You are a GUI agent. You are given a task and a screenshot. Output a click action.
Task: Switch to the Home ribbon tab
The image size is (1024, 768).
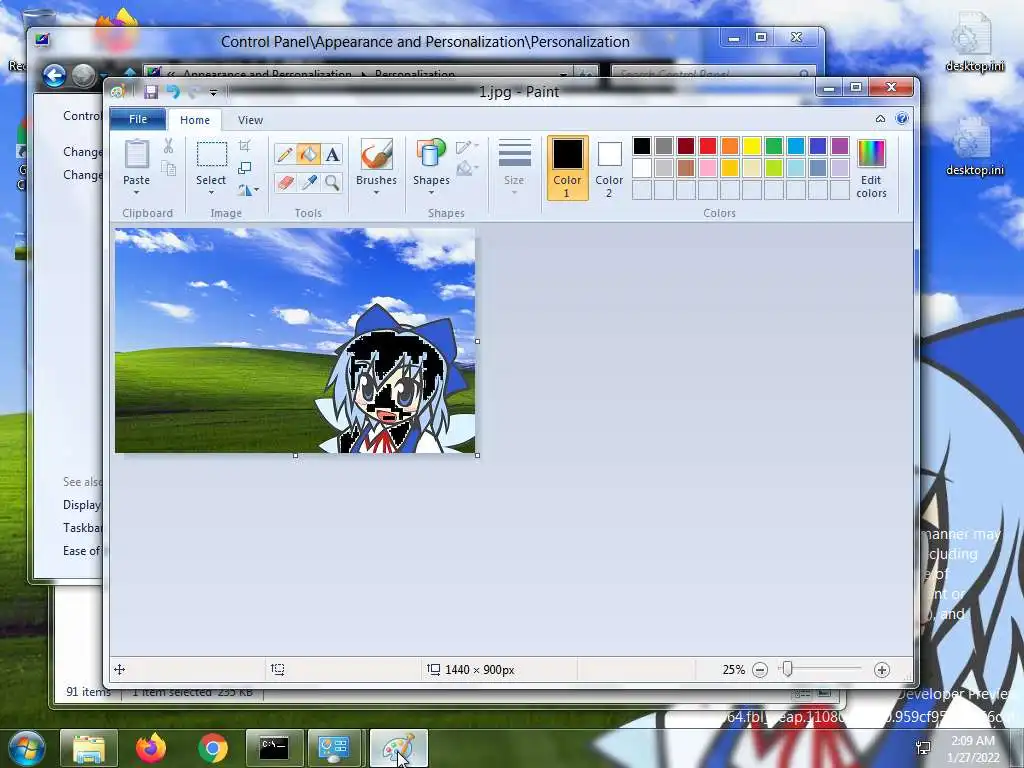pos(195,120)
